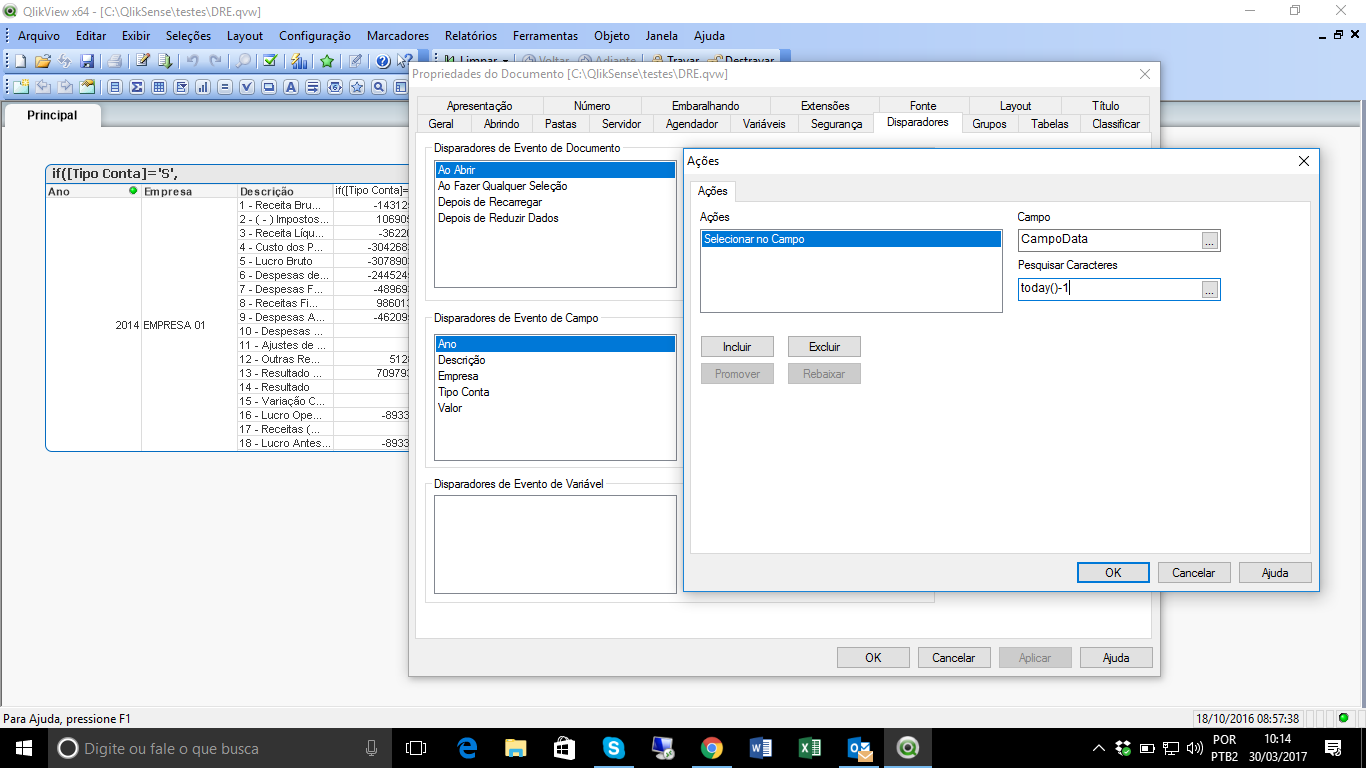The image size is (1366, 768).
Task: Click the Excluir button
Action: coord(824,347)
